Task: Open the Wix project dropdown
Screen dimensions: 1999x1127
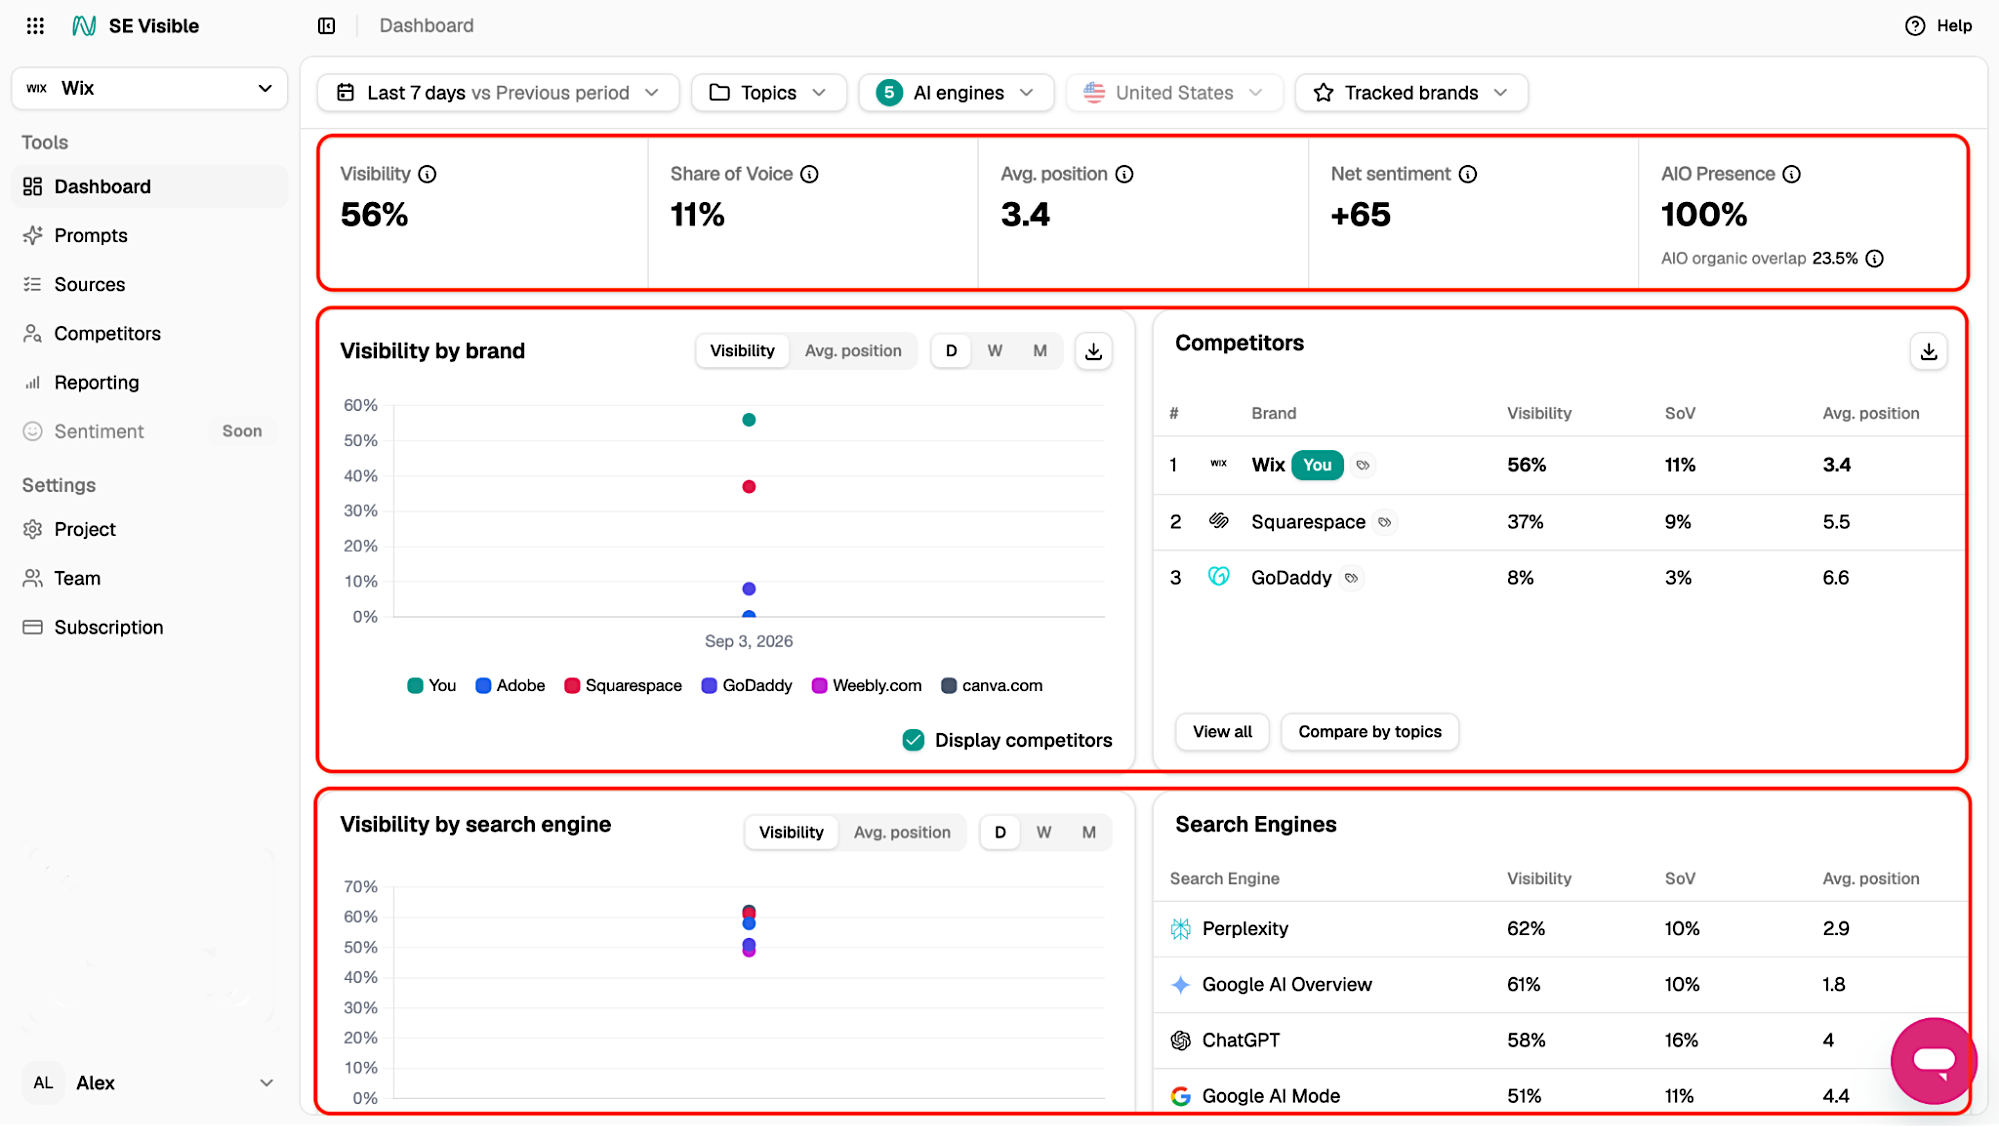Action: [x=150, y=88]
